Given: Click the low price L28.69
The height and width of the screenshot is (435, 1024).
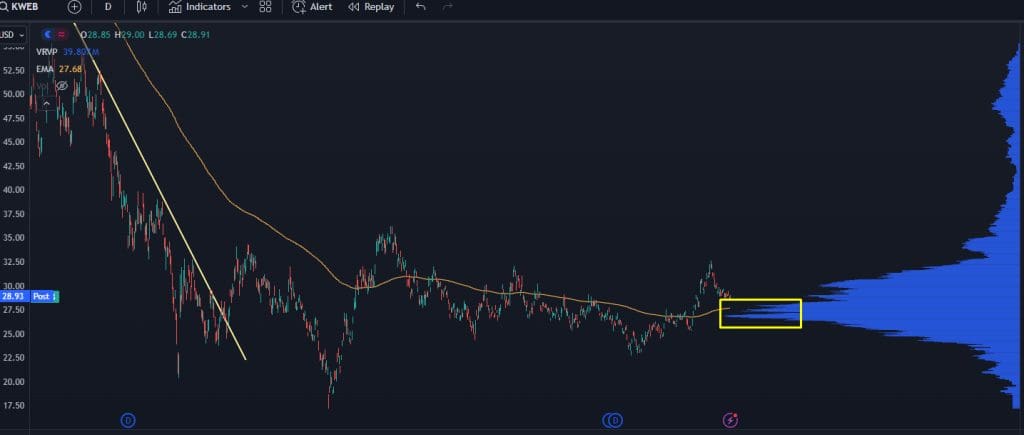Looking at the screenshot, I should coord(163,34).
